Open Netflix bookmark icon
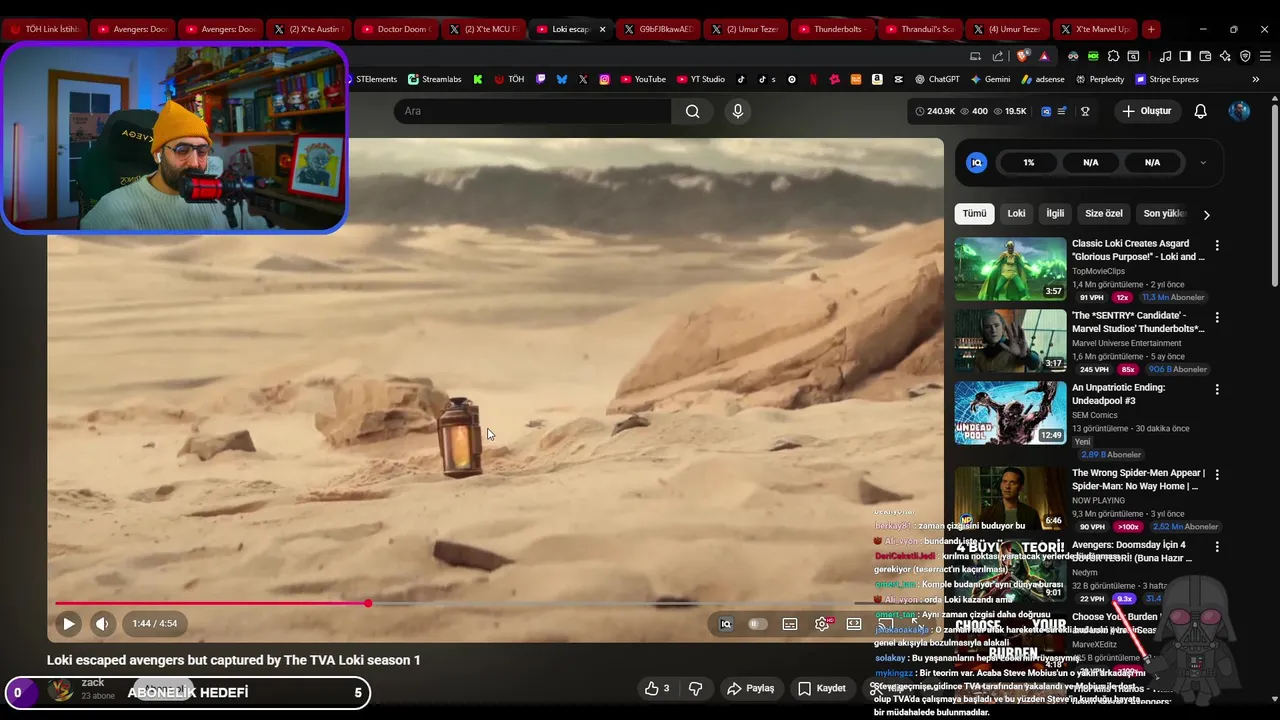The image size is (1280, 720). pyautogui.click(x=813, y=79)
